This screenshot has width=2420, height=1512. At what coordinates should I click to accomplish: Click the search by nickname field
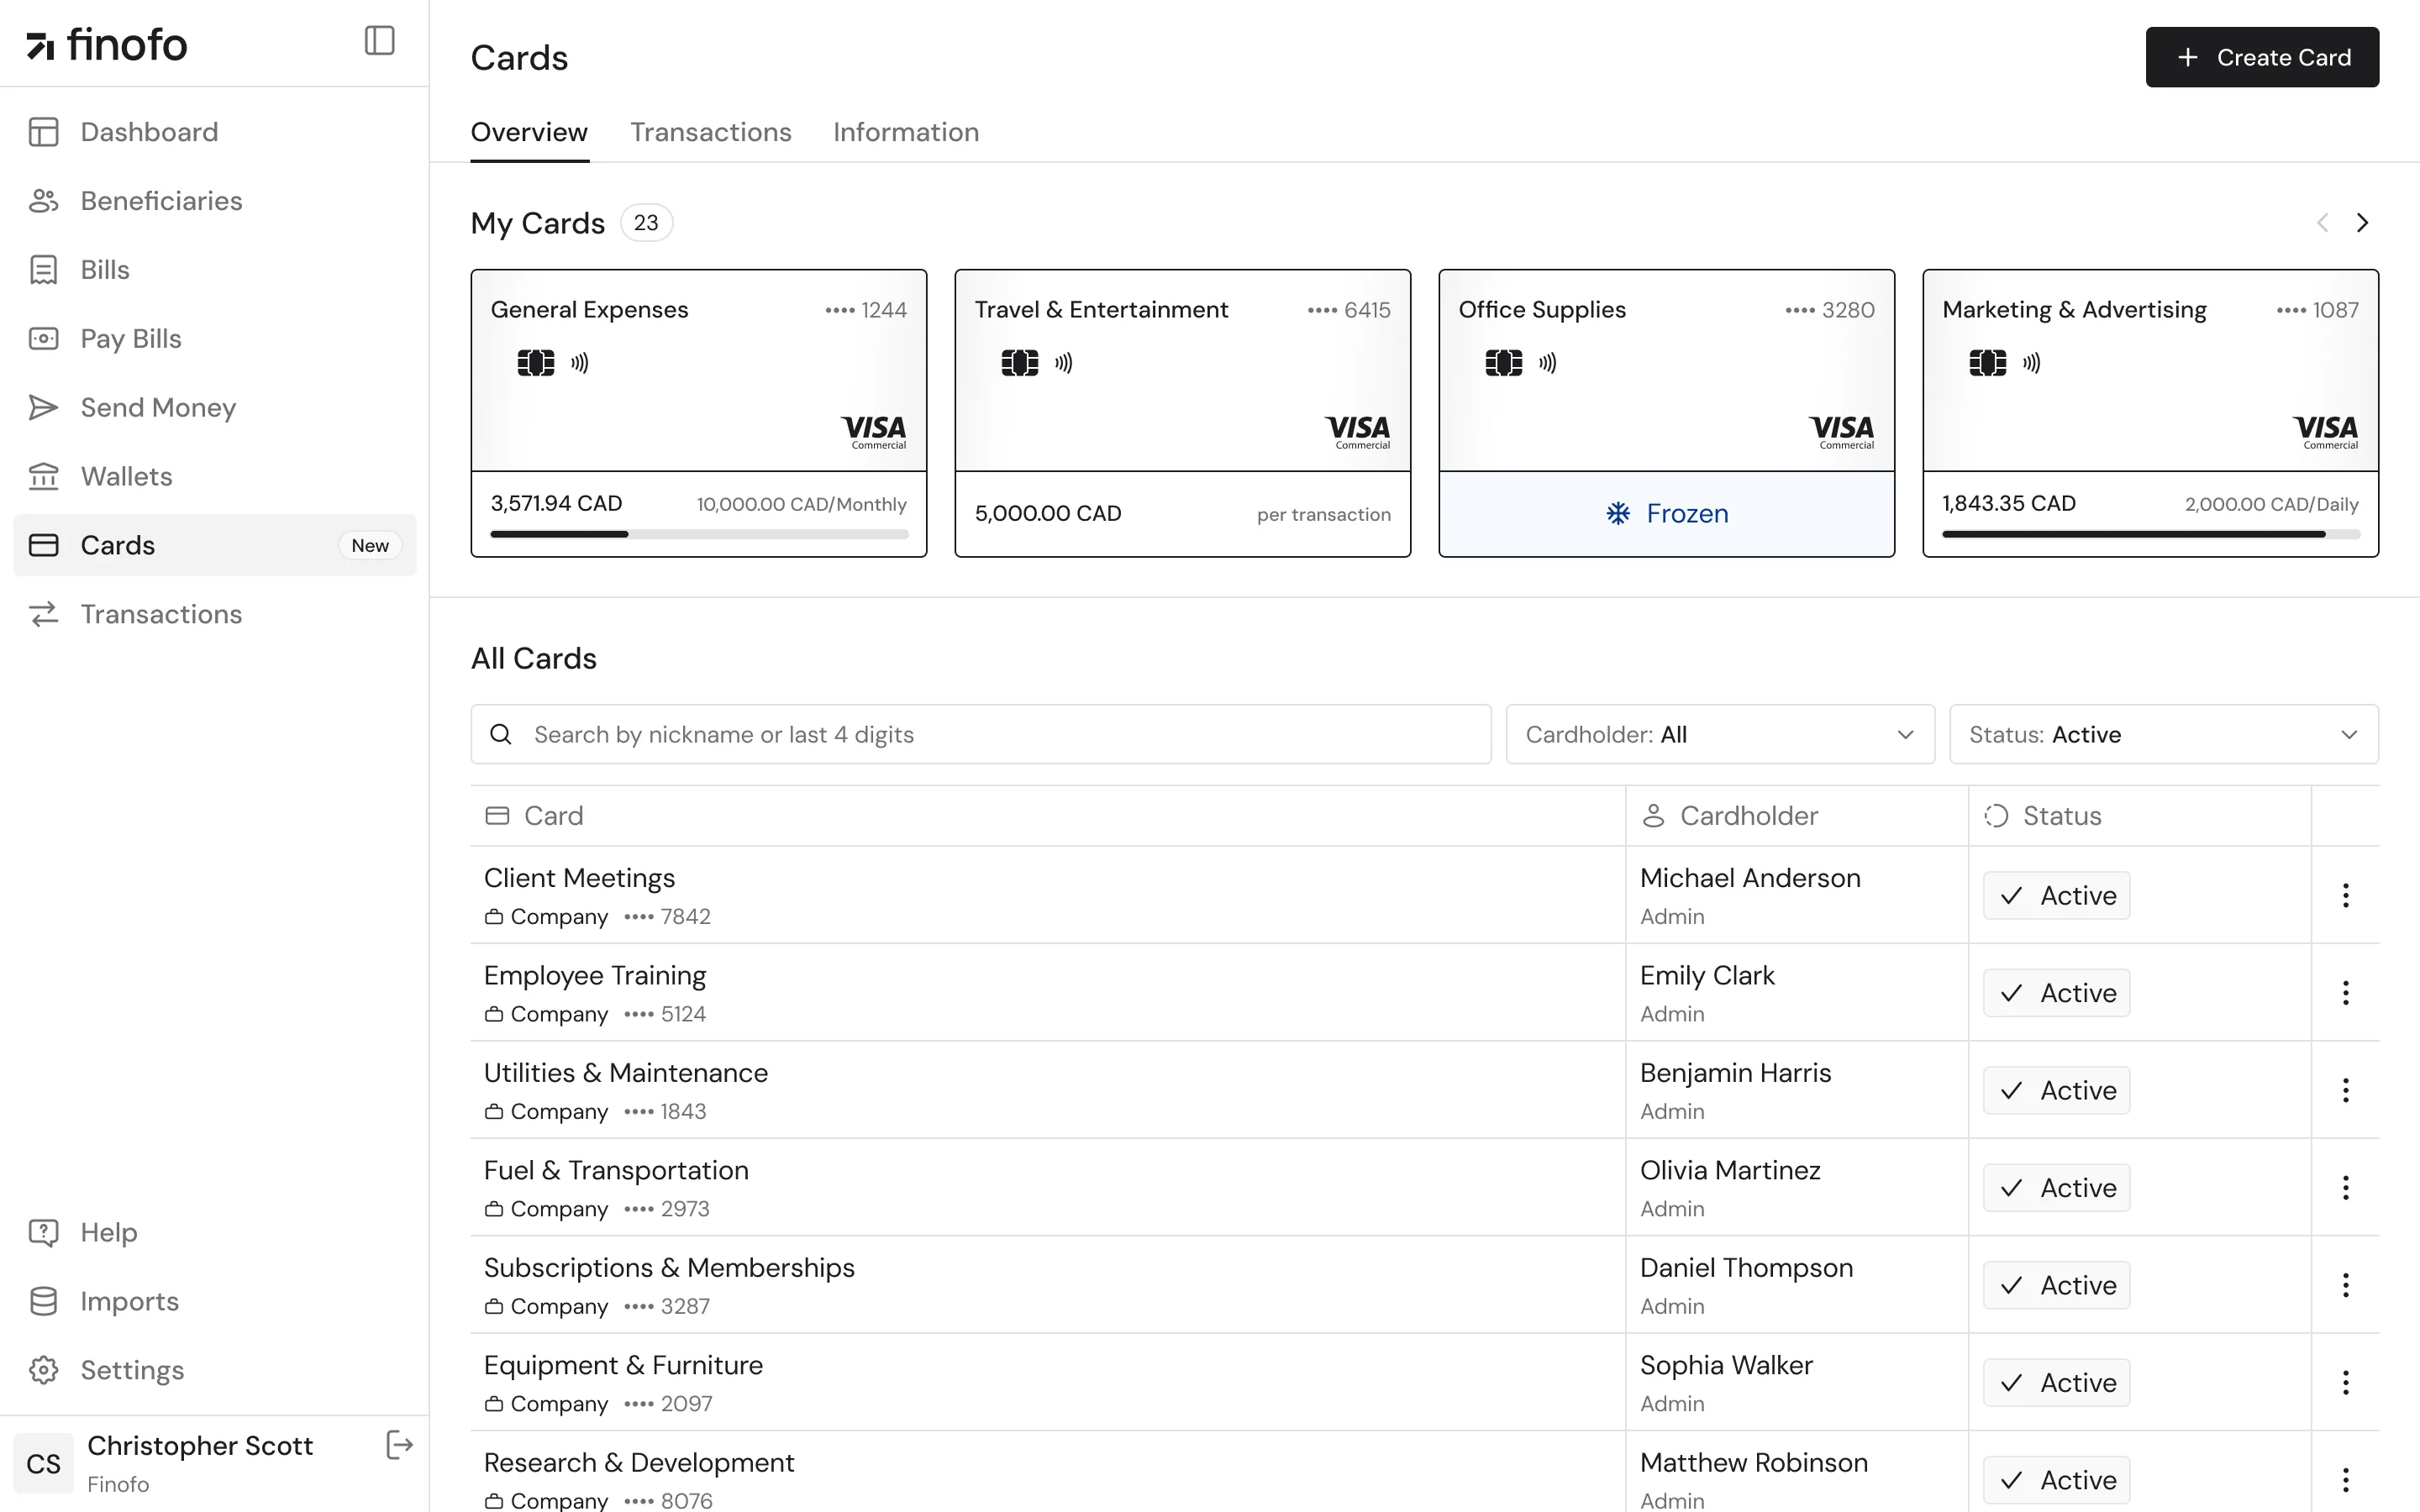pos(980,733)
